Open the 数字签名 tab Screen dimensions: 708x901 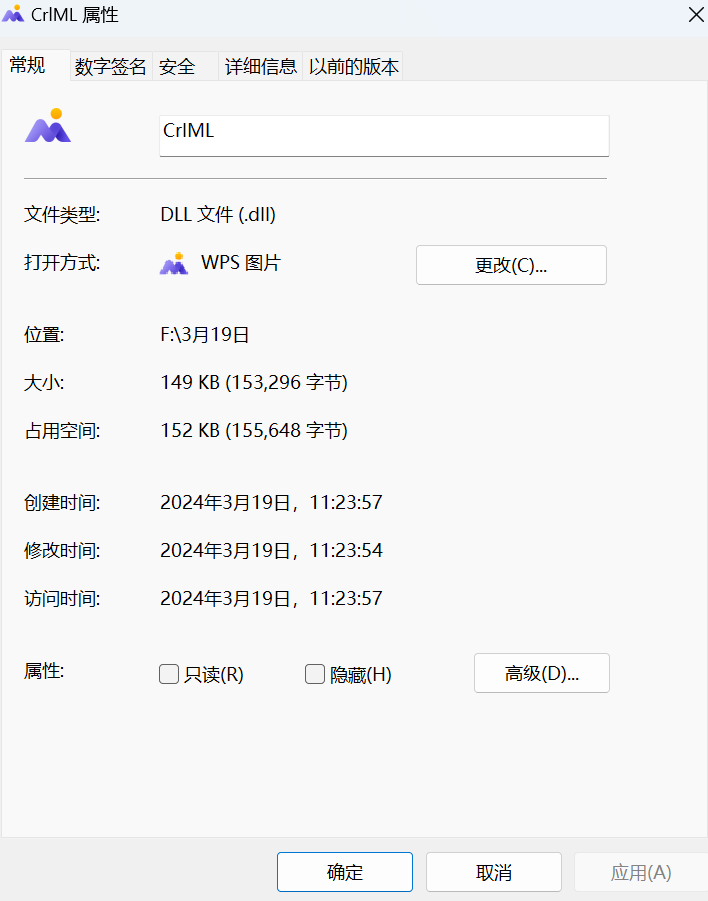pyautogui.click(x=110, y=67)
